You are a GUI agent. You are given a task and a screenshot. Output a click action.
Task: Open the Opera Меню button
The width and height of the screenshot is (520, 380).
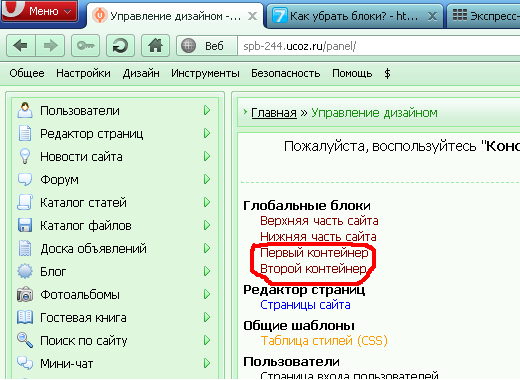39,11
